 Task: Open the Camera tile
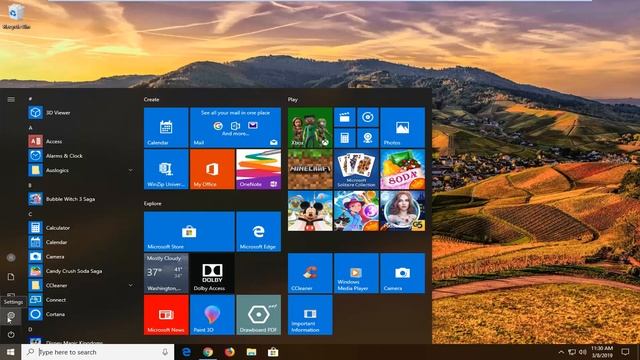(x=402, y=273)
